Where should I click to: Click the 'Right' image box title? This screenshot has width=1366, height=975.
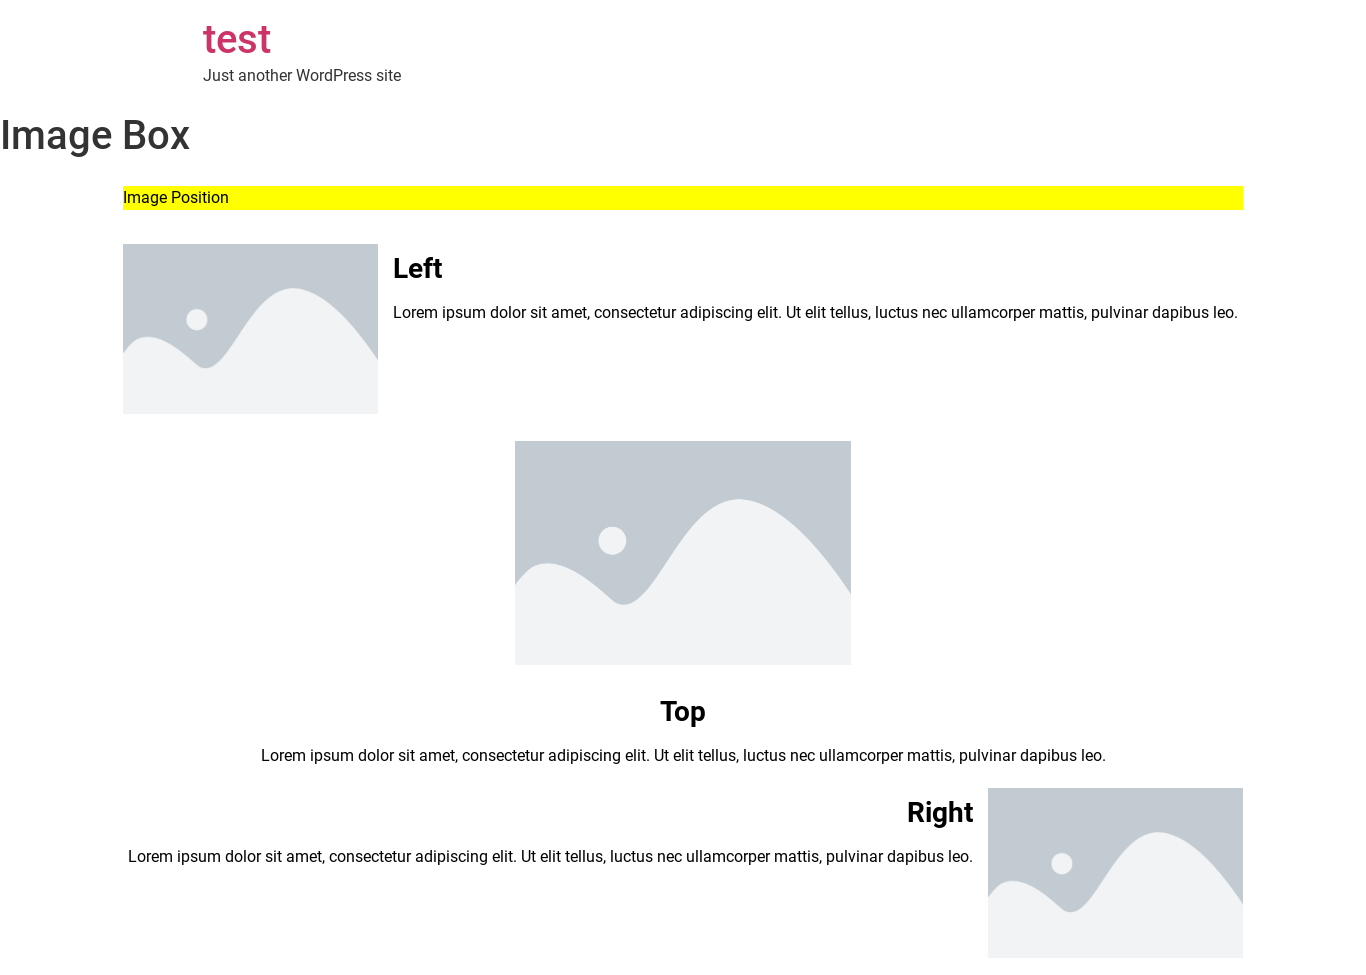point(939,813)
